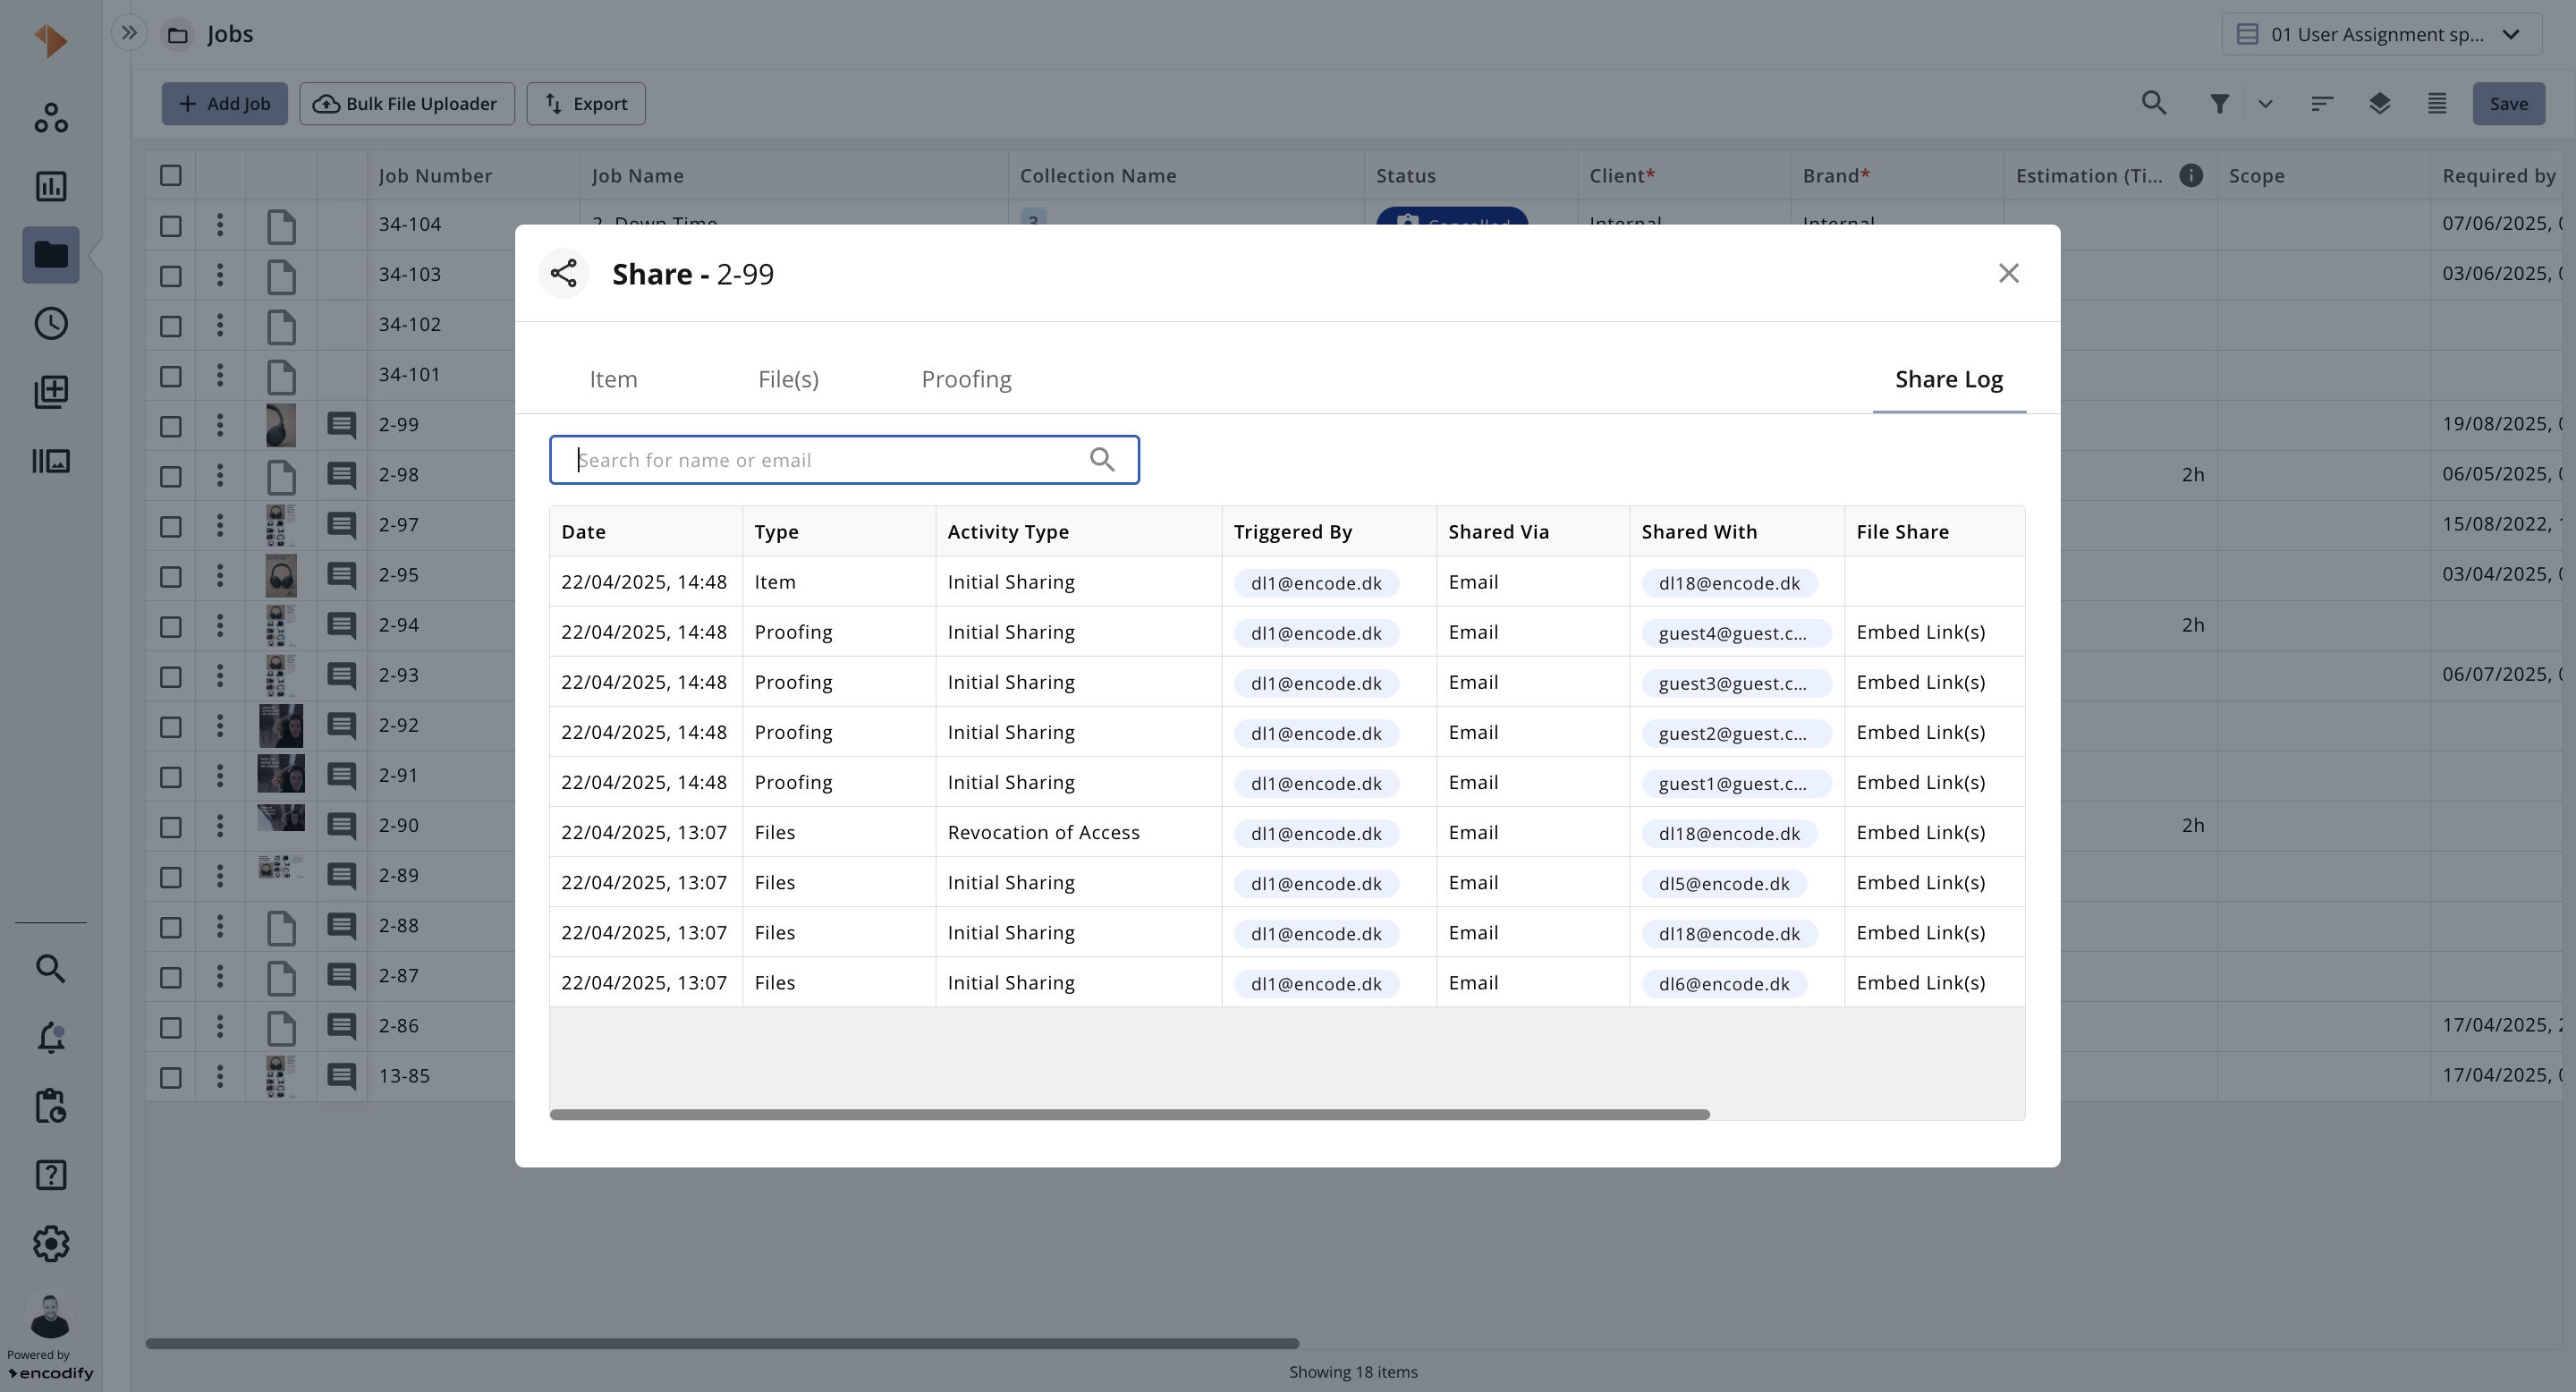The height and width of the screenshot is (1392, 2576).
Task: Click the layers grouping icon
Action: tap(2380, 103)
